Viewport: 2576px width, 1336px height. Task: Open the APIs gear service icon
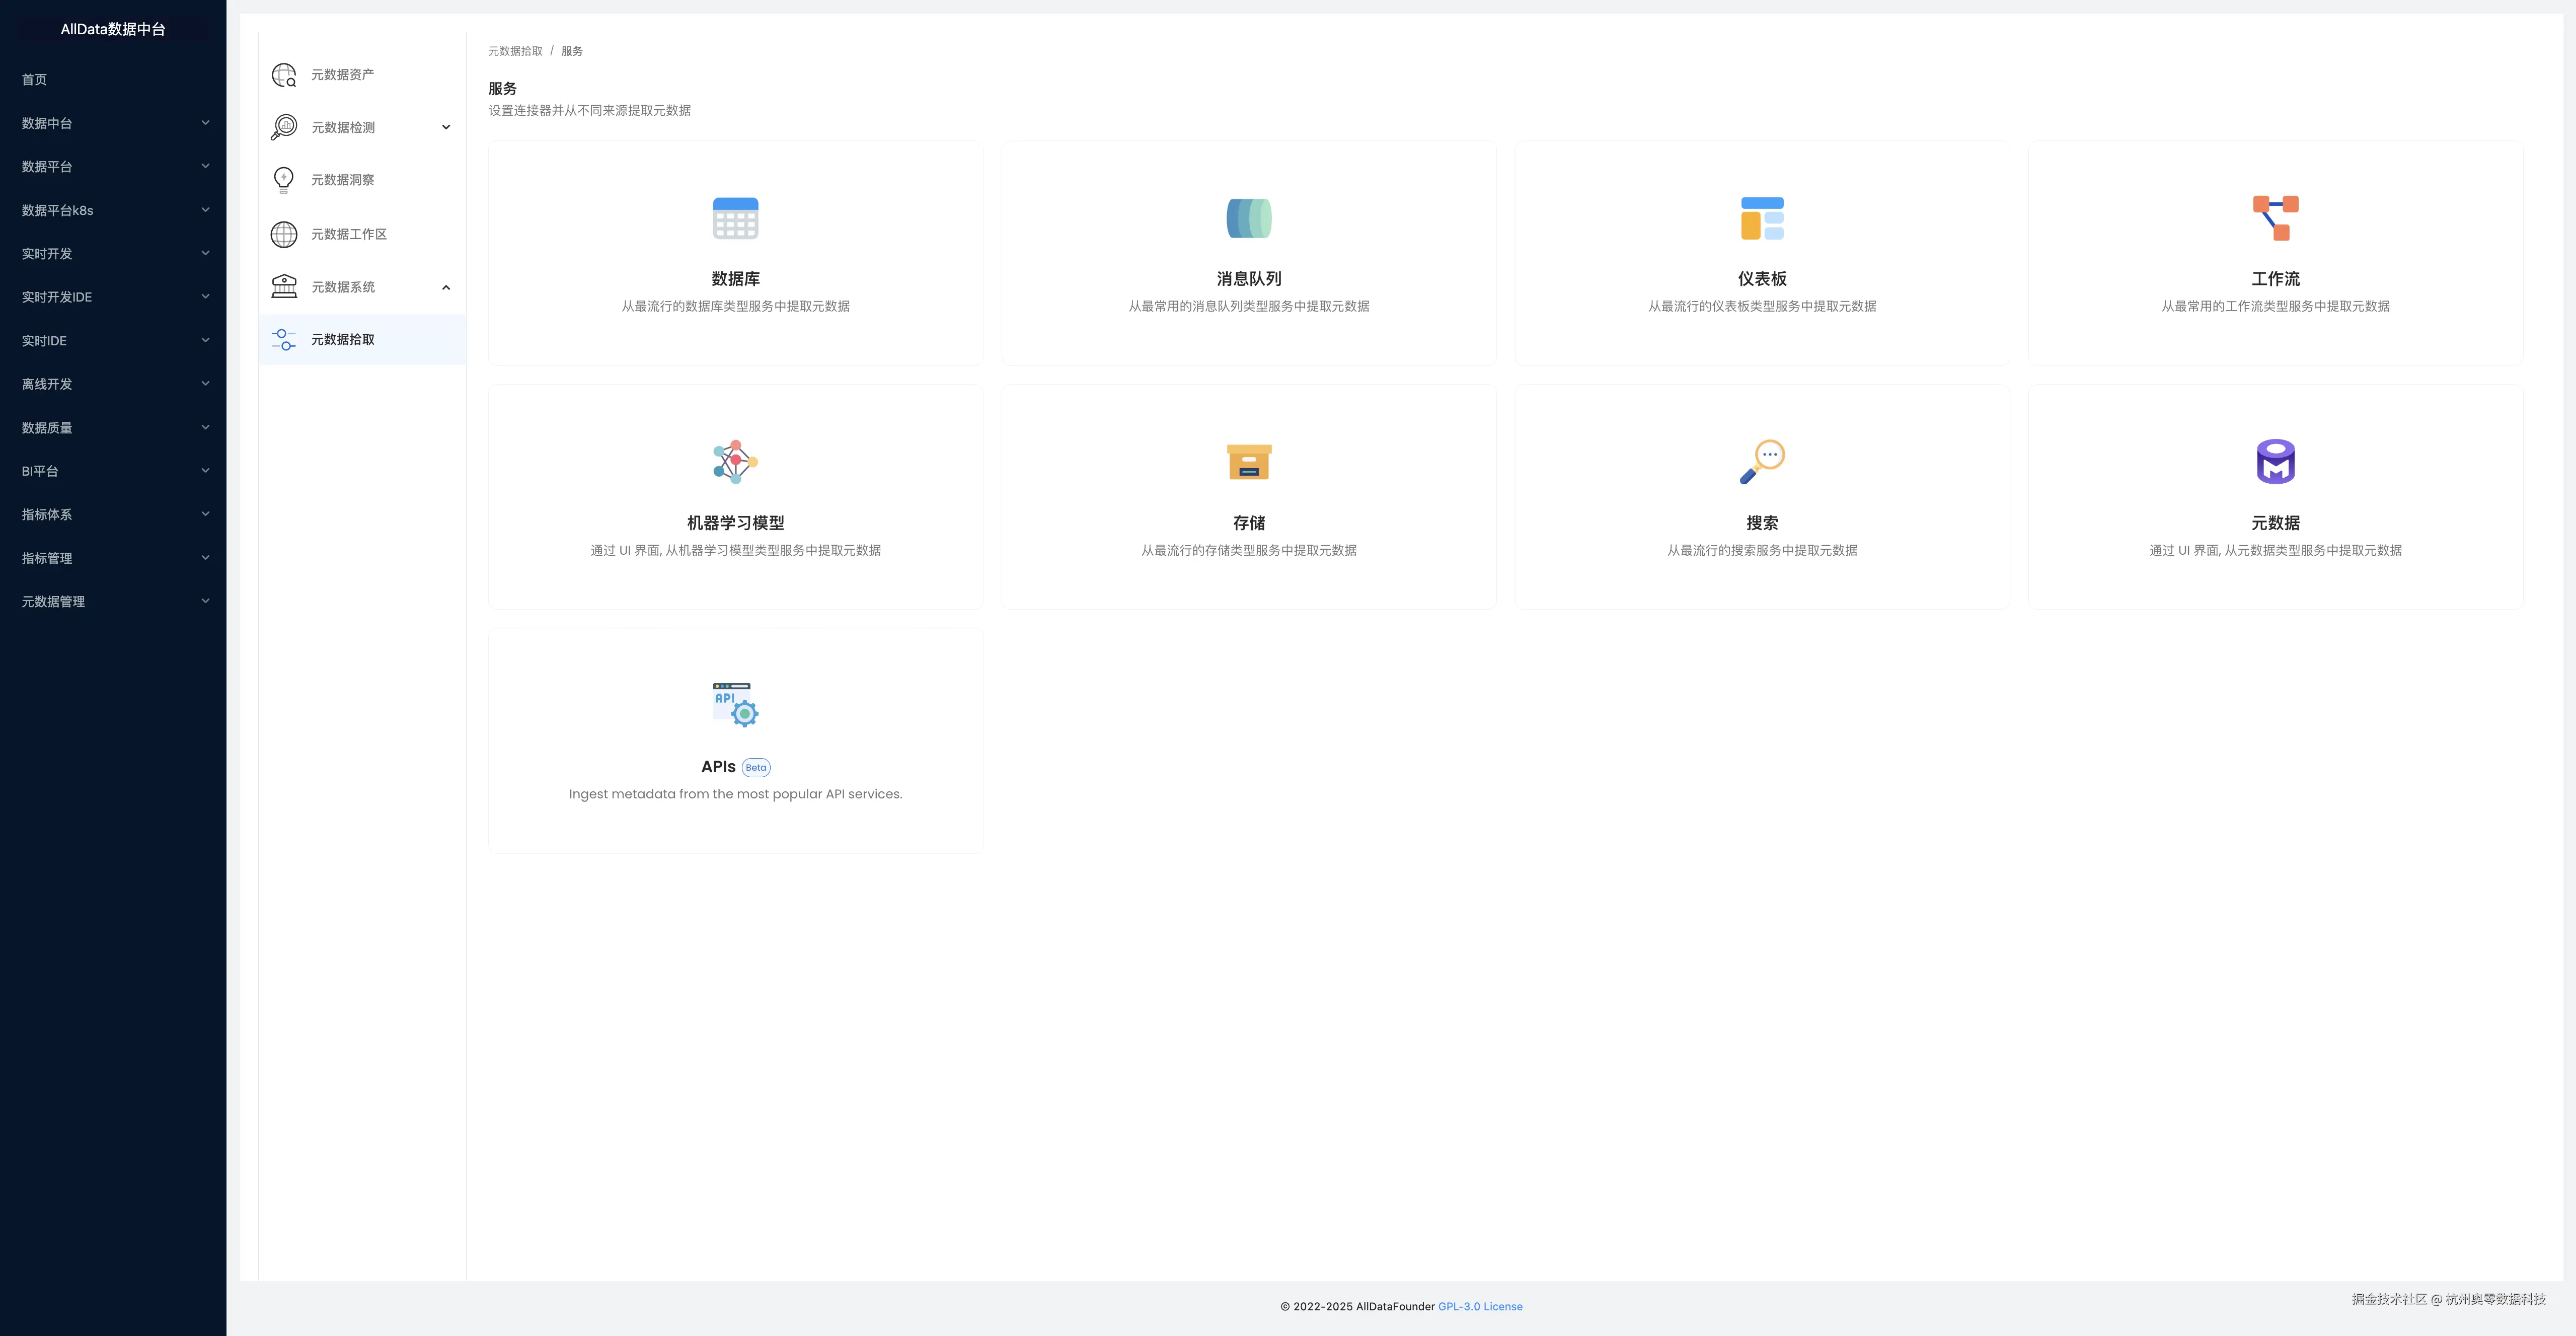tap(735, 705)
